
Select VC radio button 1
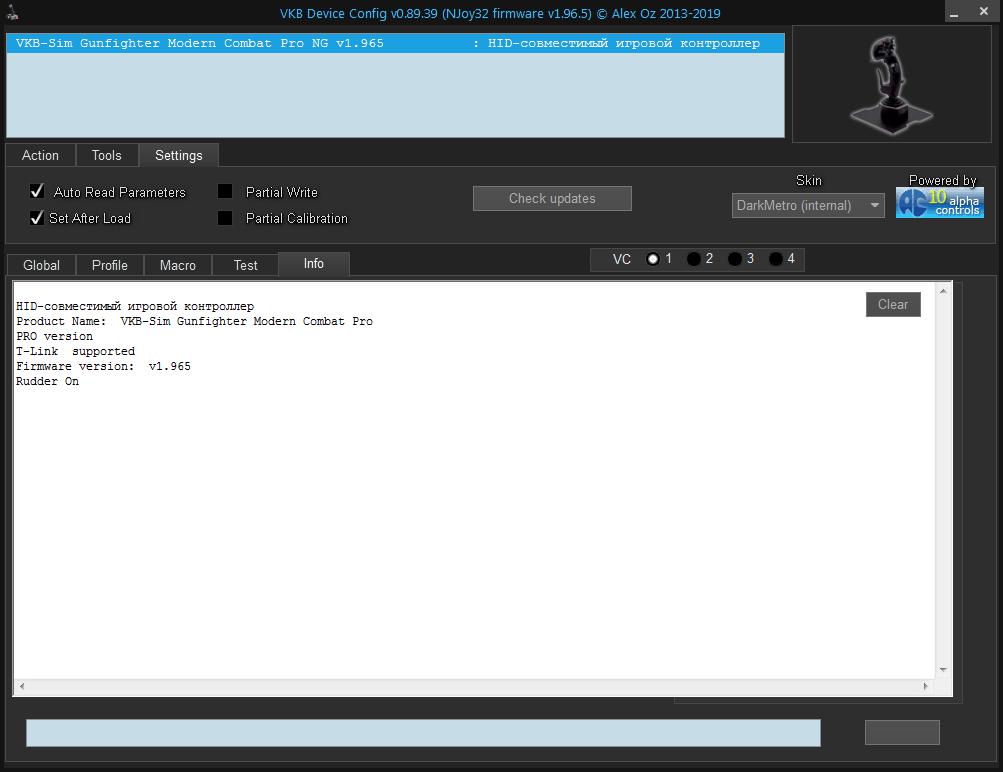(x=652, y=259)
